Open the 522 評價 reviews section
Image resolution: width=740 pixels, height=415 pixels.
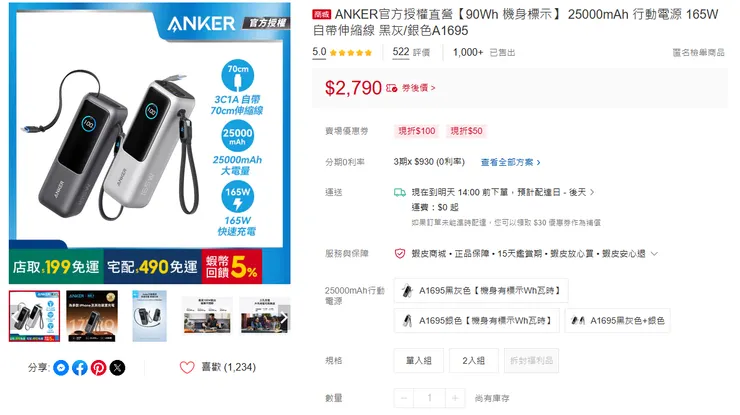(x=411, y=52)
